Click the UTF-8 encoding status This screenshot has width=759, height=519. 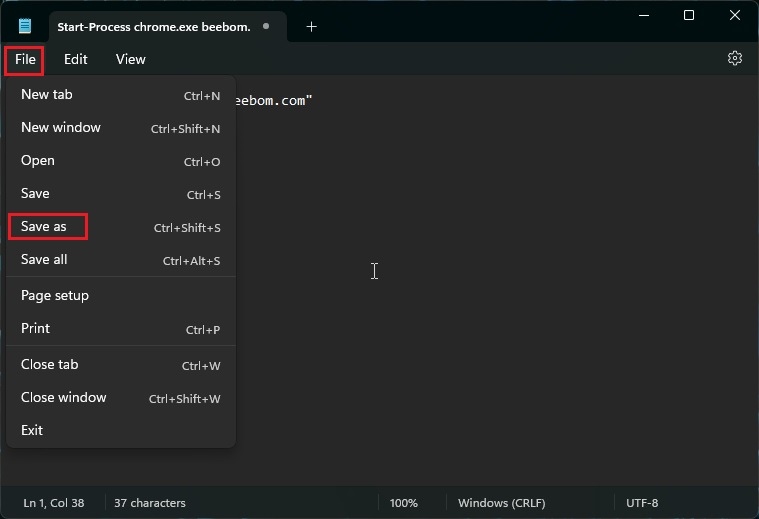(x=642, y=503)
